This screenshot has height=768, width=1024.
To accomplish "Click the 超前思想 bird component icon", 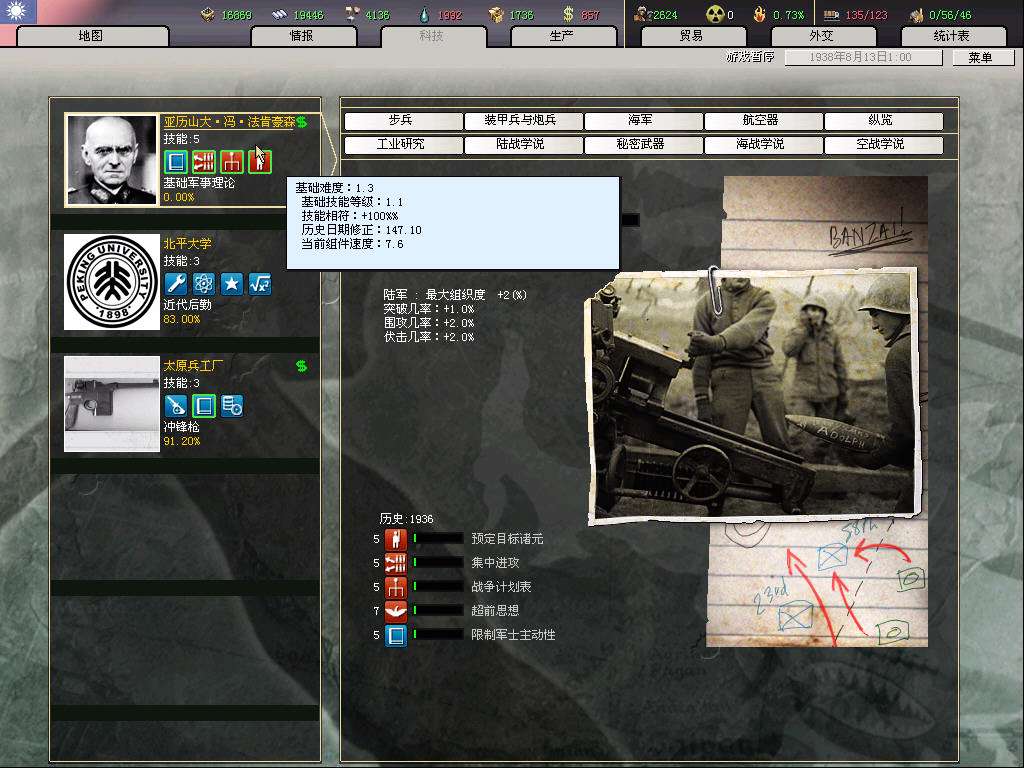I will (396, 611).
